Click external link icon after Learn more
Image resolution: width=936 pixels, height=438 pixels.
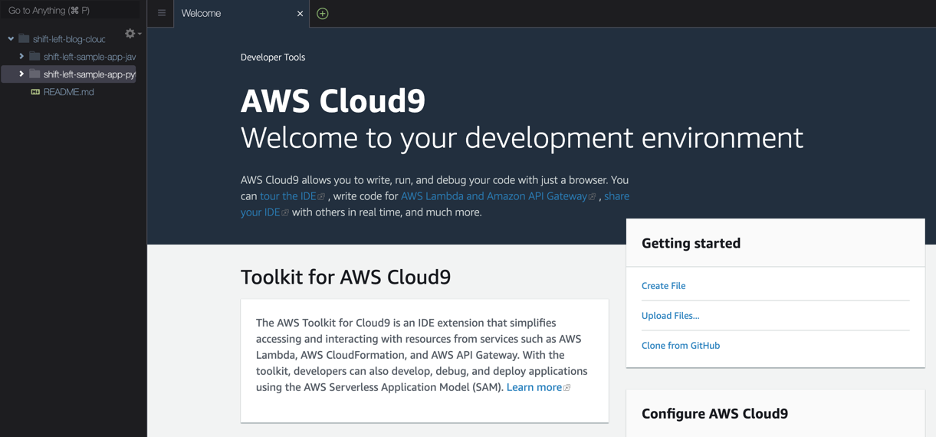point(567,388)
